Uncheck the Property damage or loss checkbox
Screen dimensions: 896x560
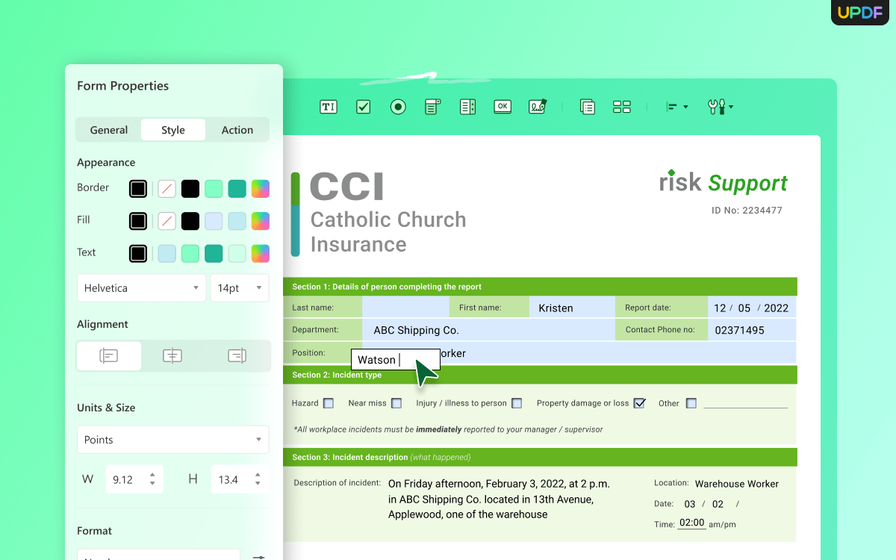coord(639,404)
